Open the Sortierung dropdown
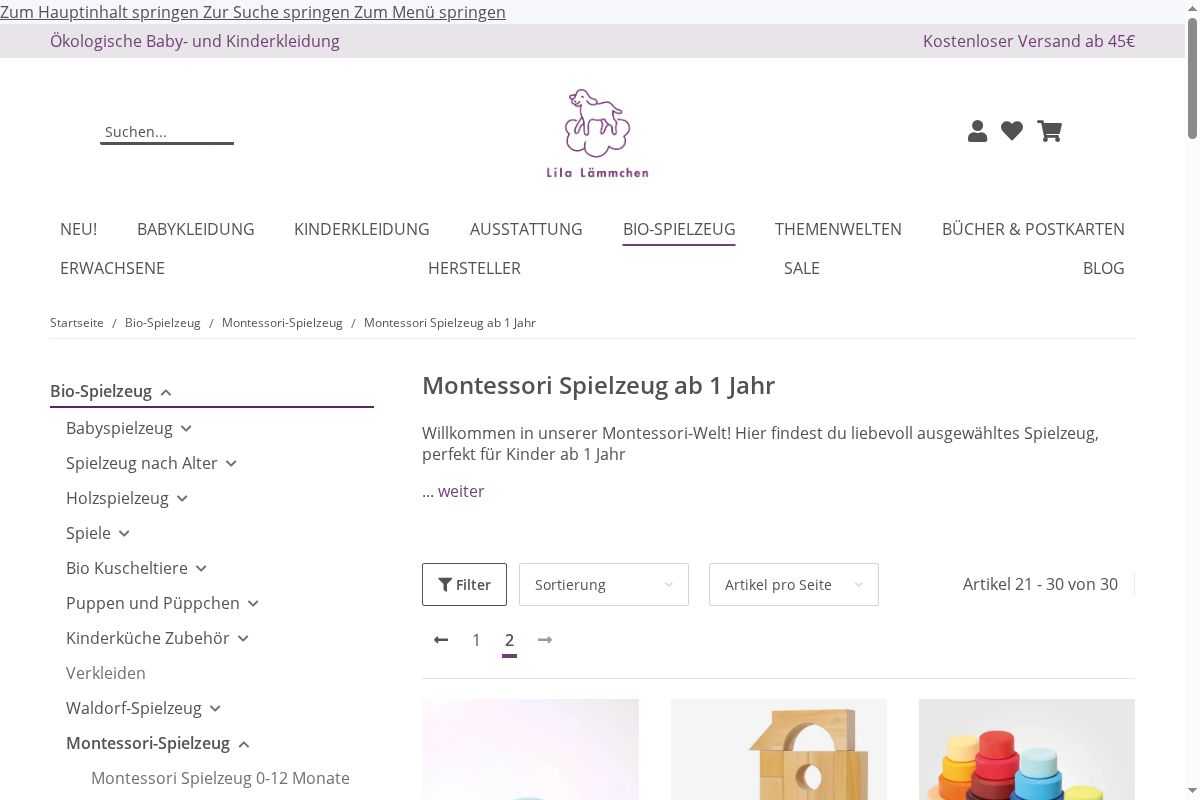The width and height of the screenshot is (1200, 800). pos(603,584)
